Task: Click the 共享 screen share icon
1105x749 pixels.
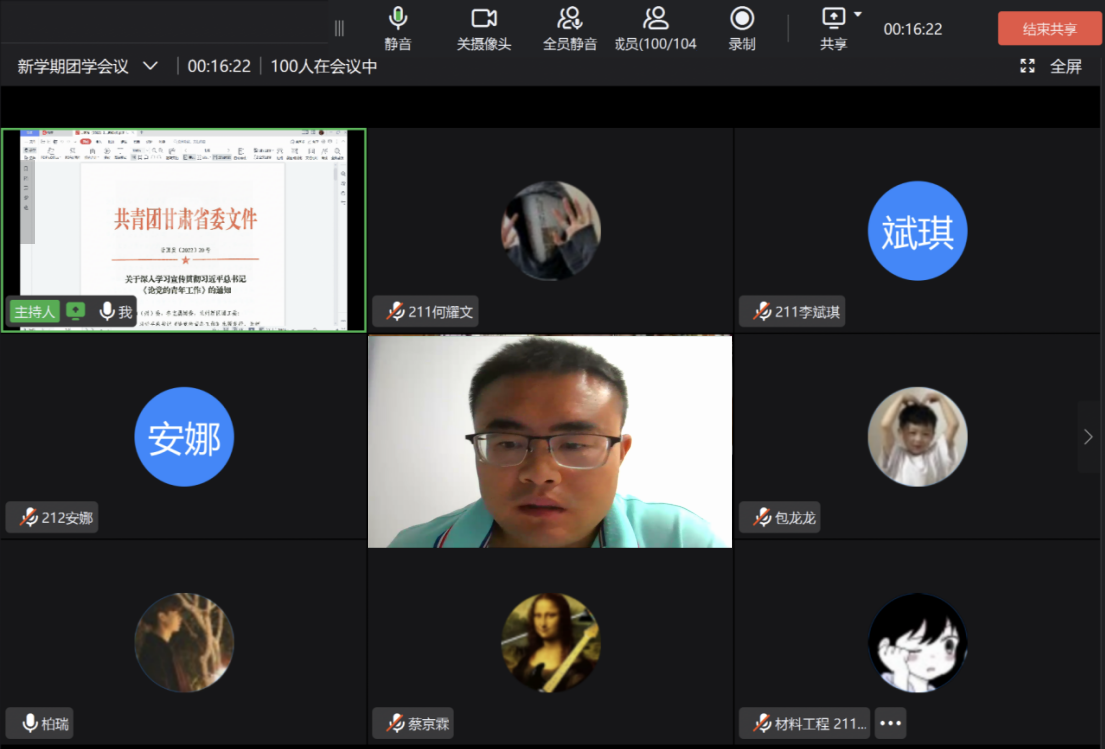Action: (832, 17)
